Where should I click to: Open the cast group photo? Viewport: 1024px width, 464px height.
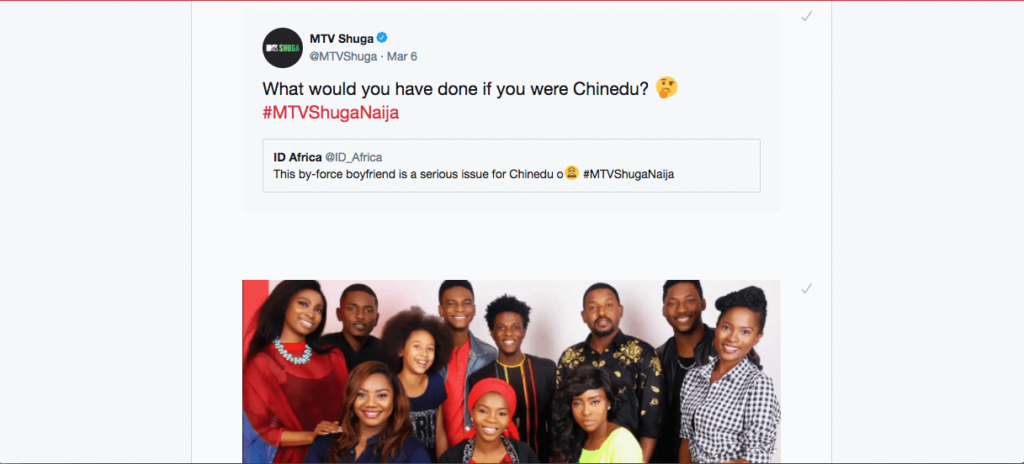tap(511, 372)
